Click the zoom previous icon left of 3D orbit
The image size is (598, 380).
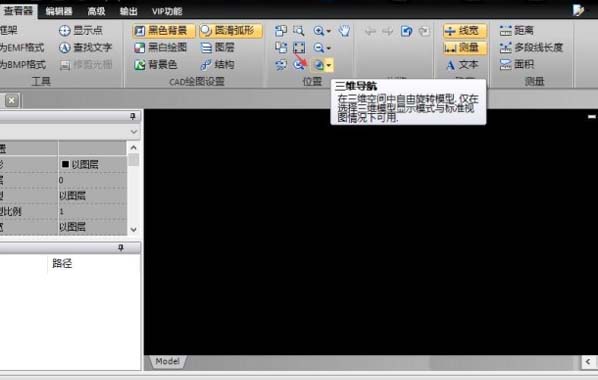[299, 65]
